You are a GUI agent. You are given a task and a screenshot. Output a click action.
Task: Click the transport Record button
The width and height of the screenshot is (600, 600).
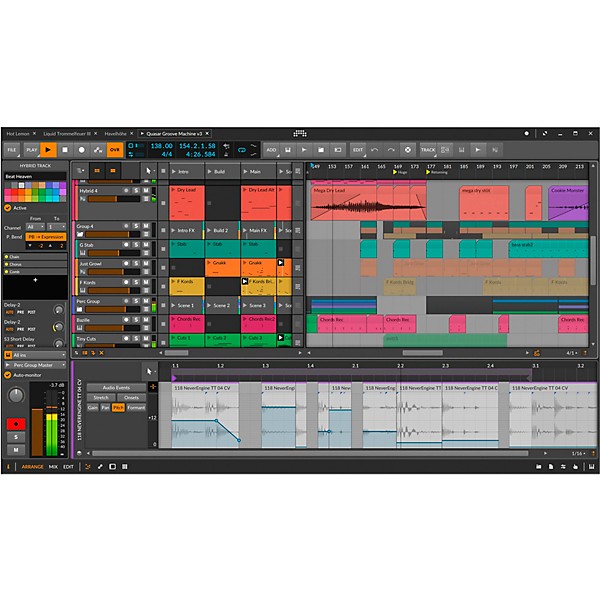(83, 149)
